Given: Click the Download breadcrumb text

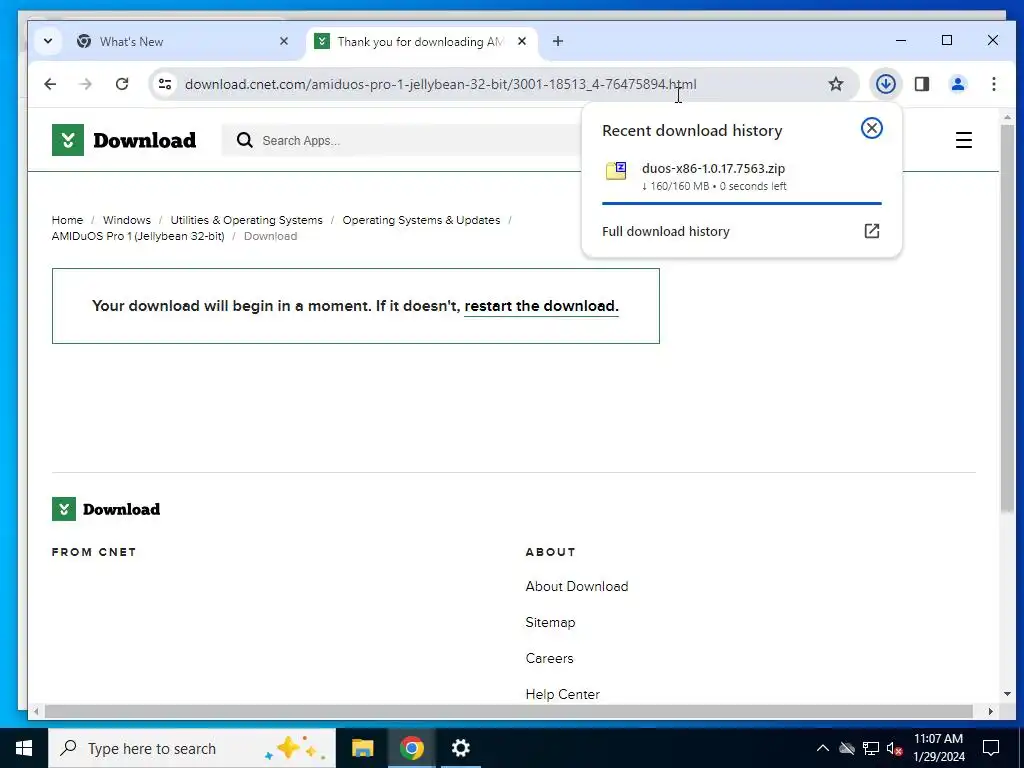Looking at the screenshot, I should tap(270, 236).
